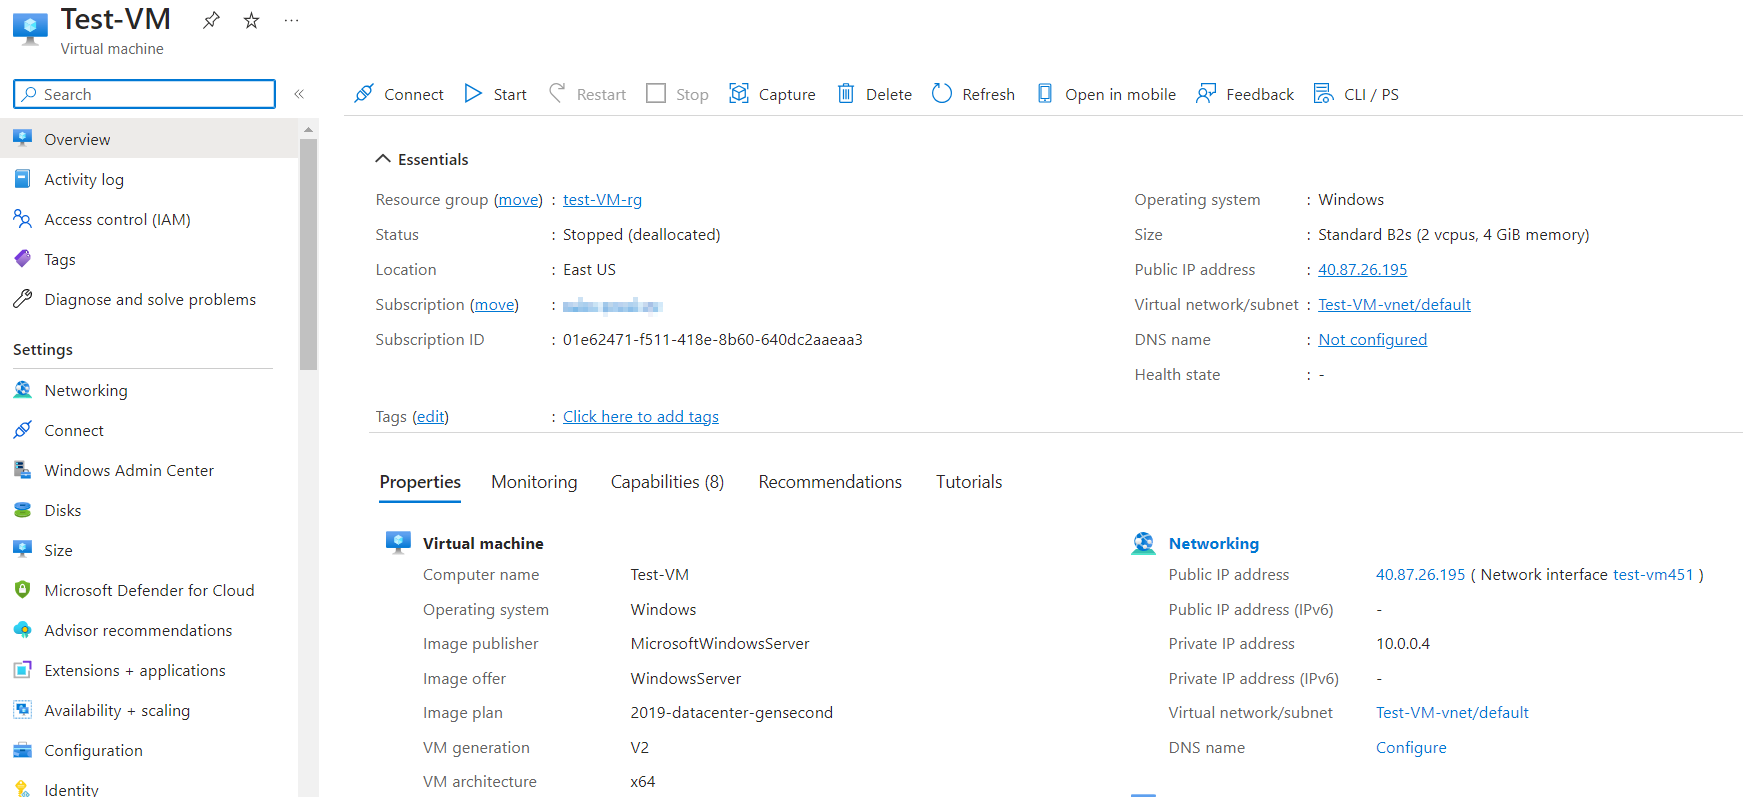Open network interface test-vm451
Screen dimensions: 1743x797
coord(1653,575)
